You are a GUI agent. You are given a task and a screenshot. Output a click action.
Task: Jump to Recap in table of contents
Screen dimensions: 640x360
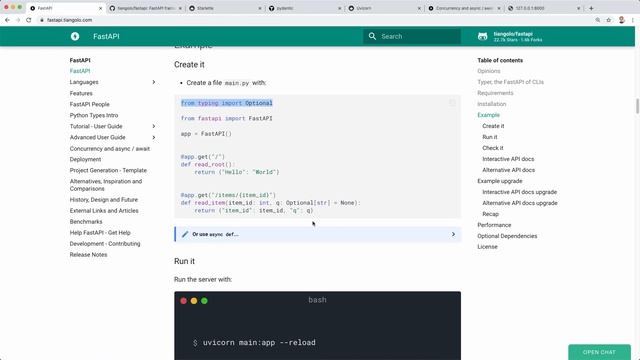point(490,214)
